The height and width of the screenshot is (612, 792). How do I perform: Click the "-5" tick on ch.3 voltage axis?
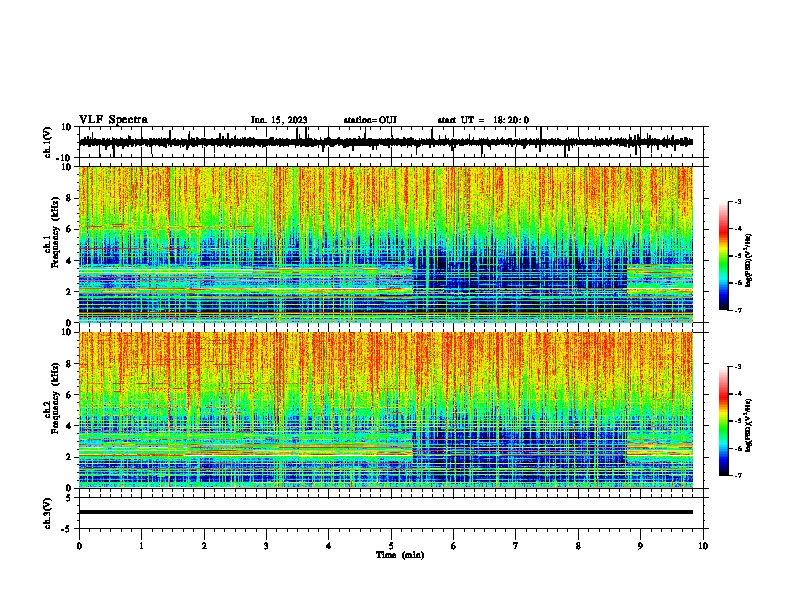(x=67, y=529)
